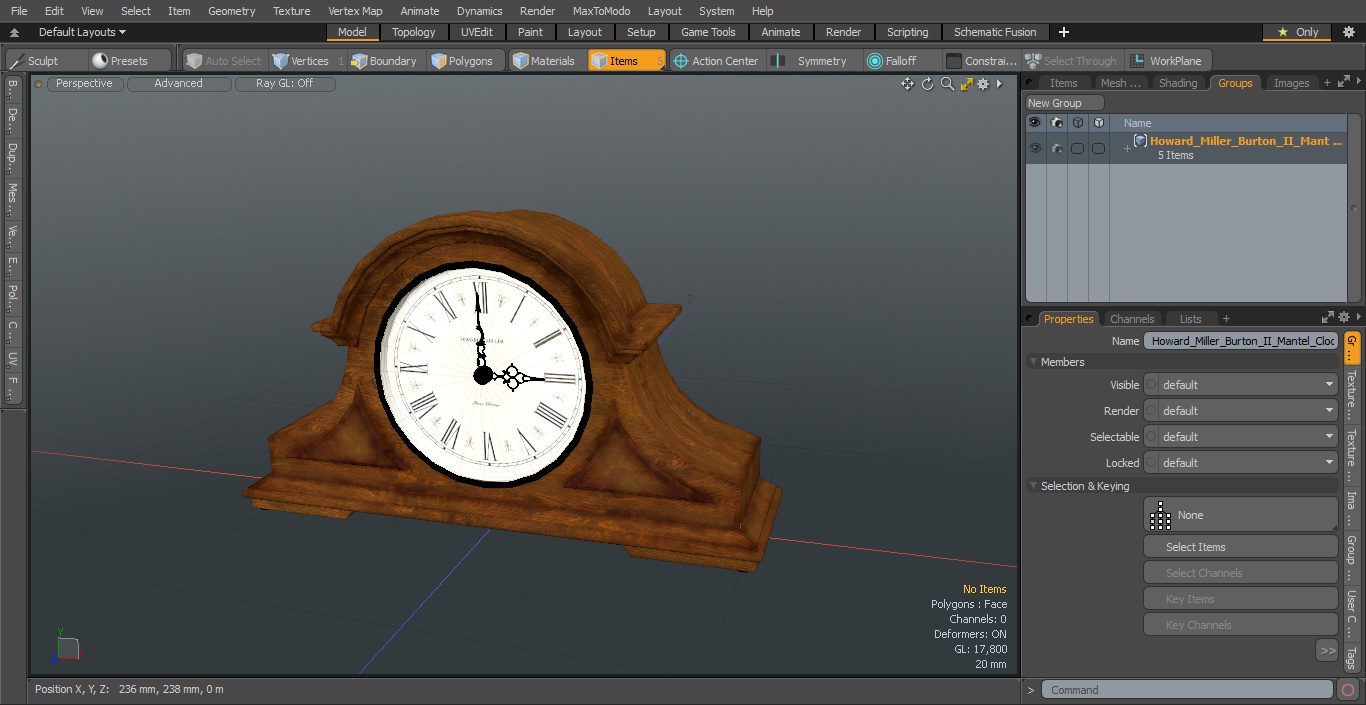
Task: Click the Ray GL: Off button
Action: [285, 84]
